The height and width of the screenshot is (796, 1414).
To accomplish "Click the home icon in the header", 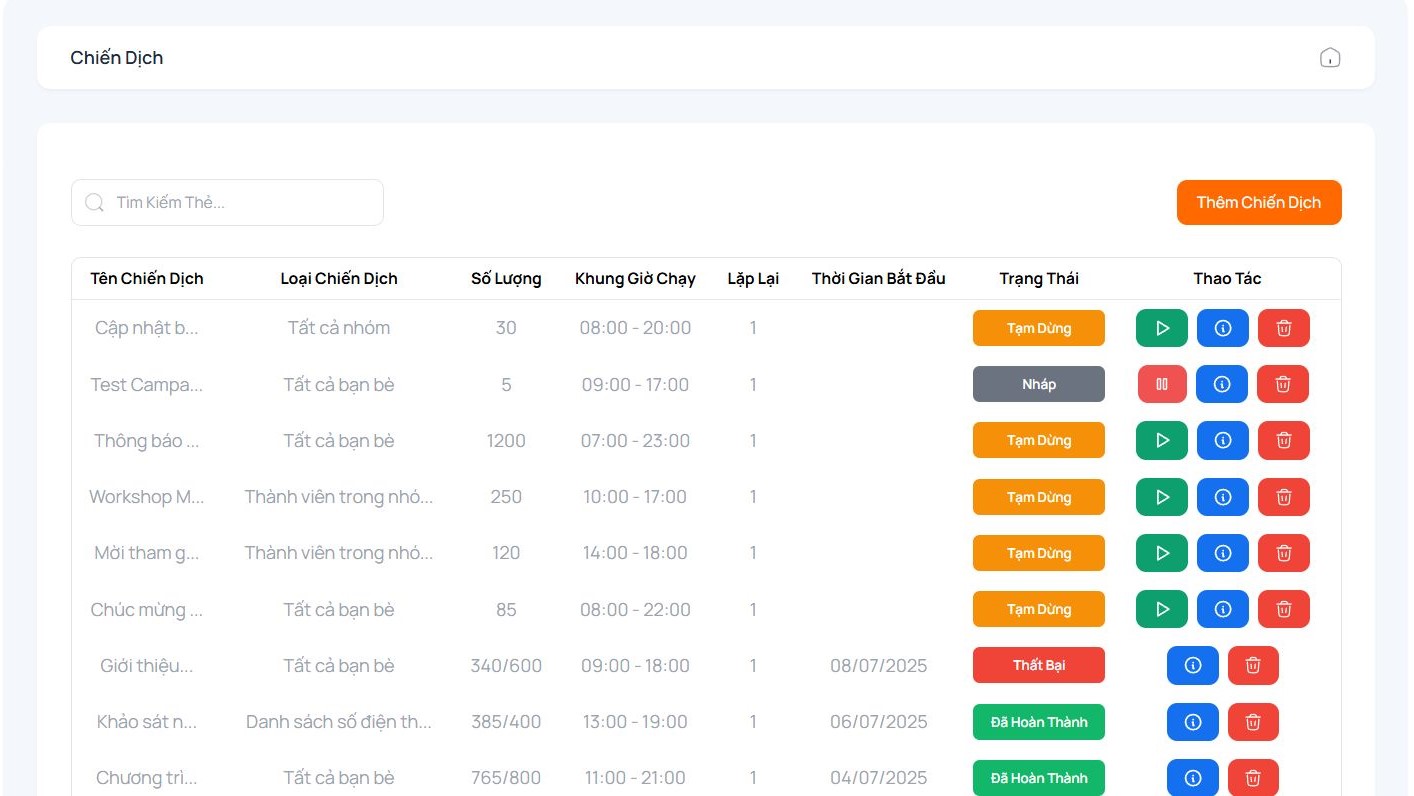I will coord(1330,58).
